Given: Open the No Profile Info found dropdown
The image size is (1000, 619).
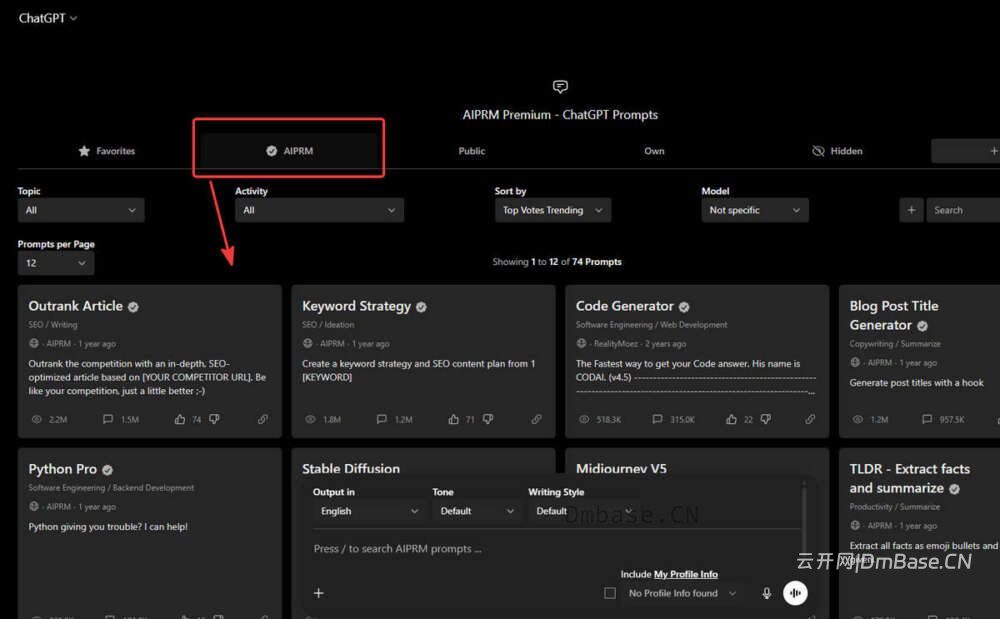Looking at the screenshot, I should tap(682, 593).
